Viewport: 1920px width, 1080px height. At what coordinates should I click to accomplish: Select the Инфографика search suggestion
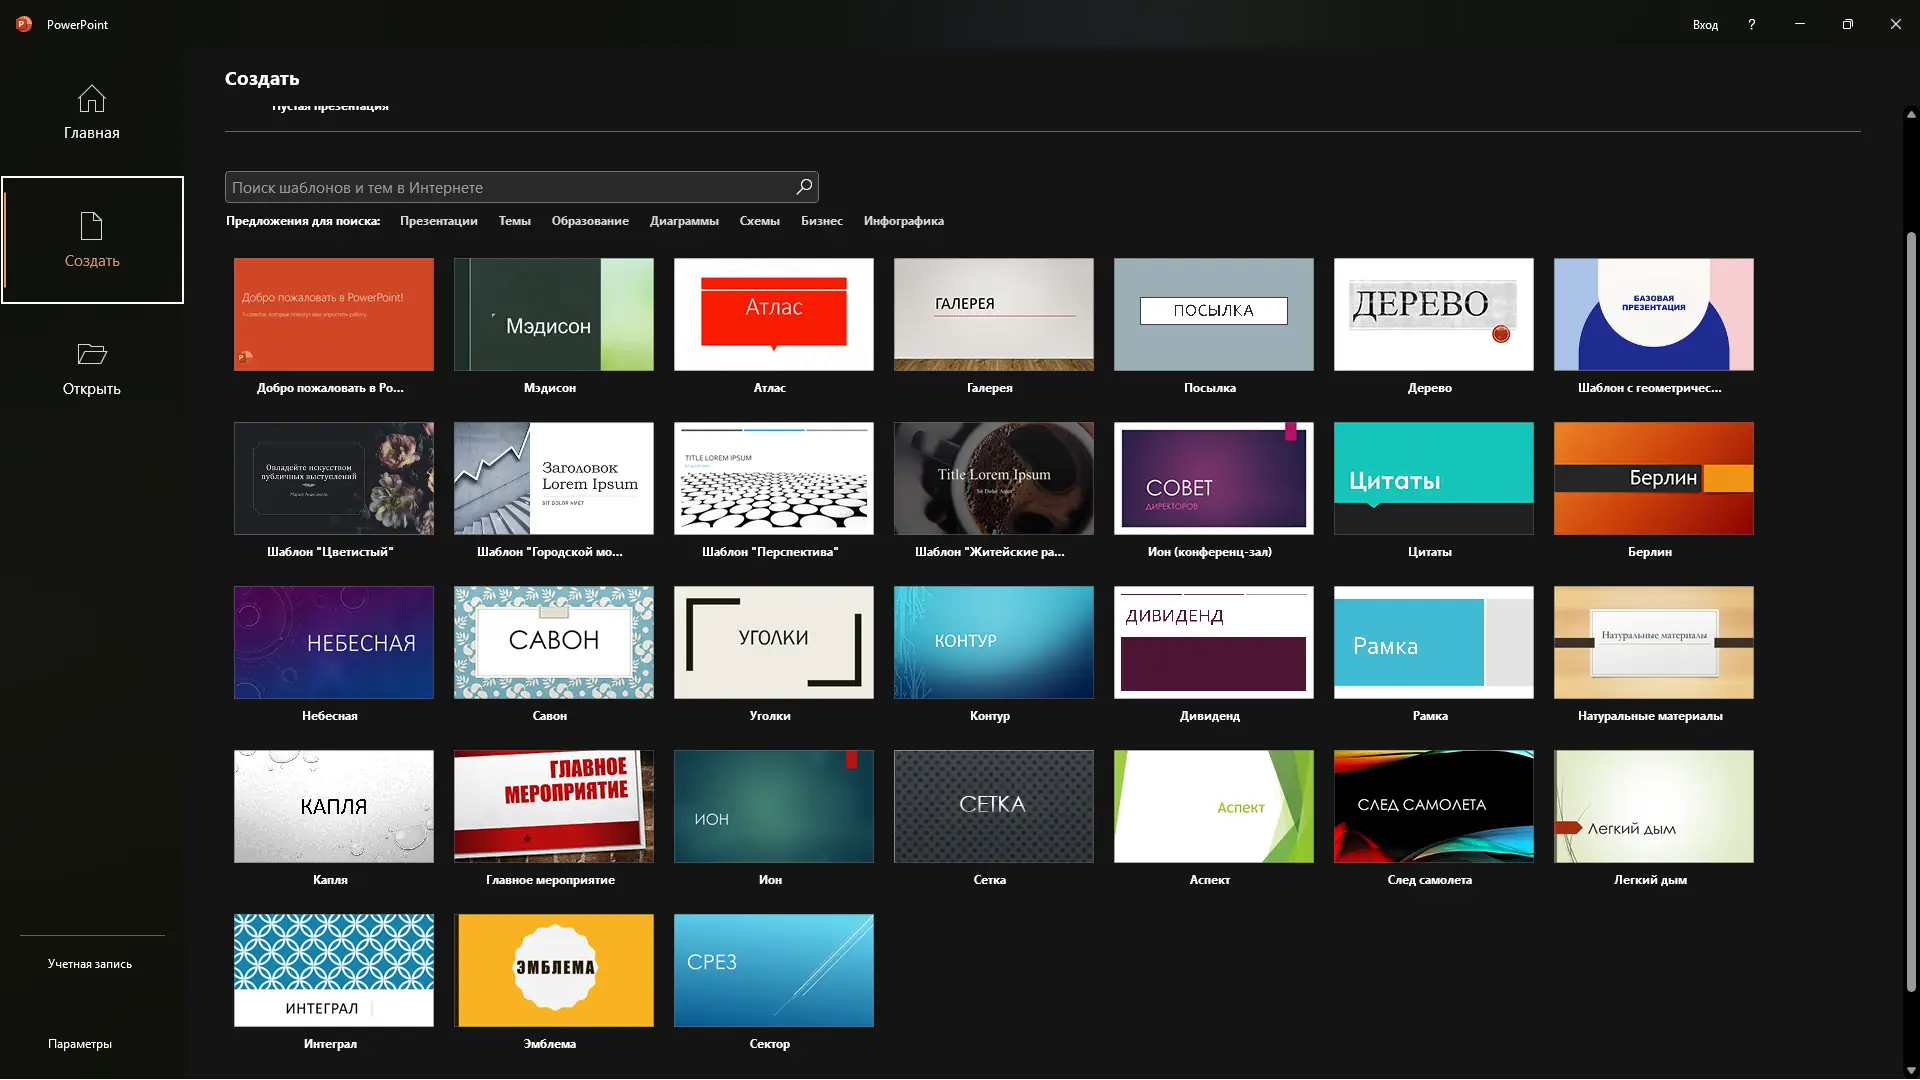tap(903, 221)
